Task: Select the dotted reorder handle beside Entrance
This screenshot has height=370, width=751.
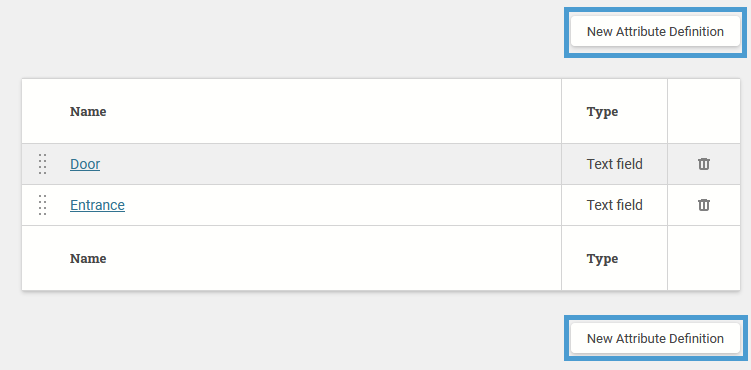Action: (x=42, y=205)
